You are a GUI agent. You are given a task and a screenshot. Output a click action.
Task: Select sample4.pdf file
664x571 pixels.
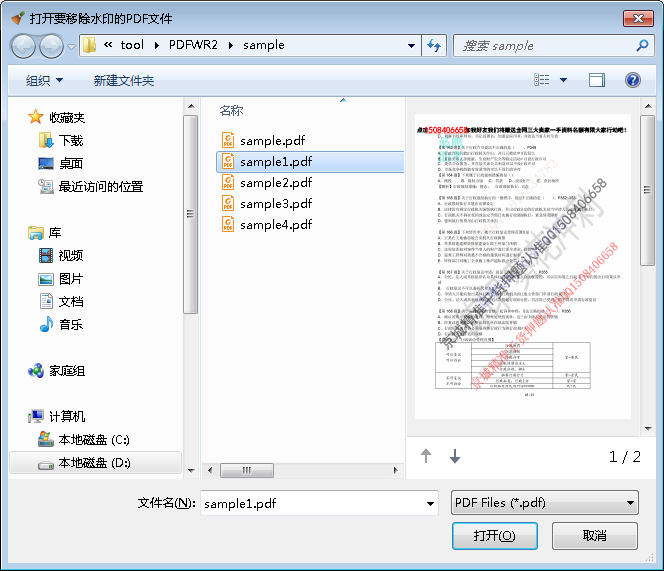[276, 224]
